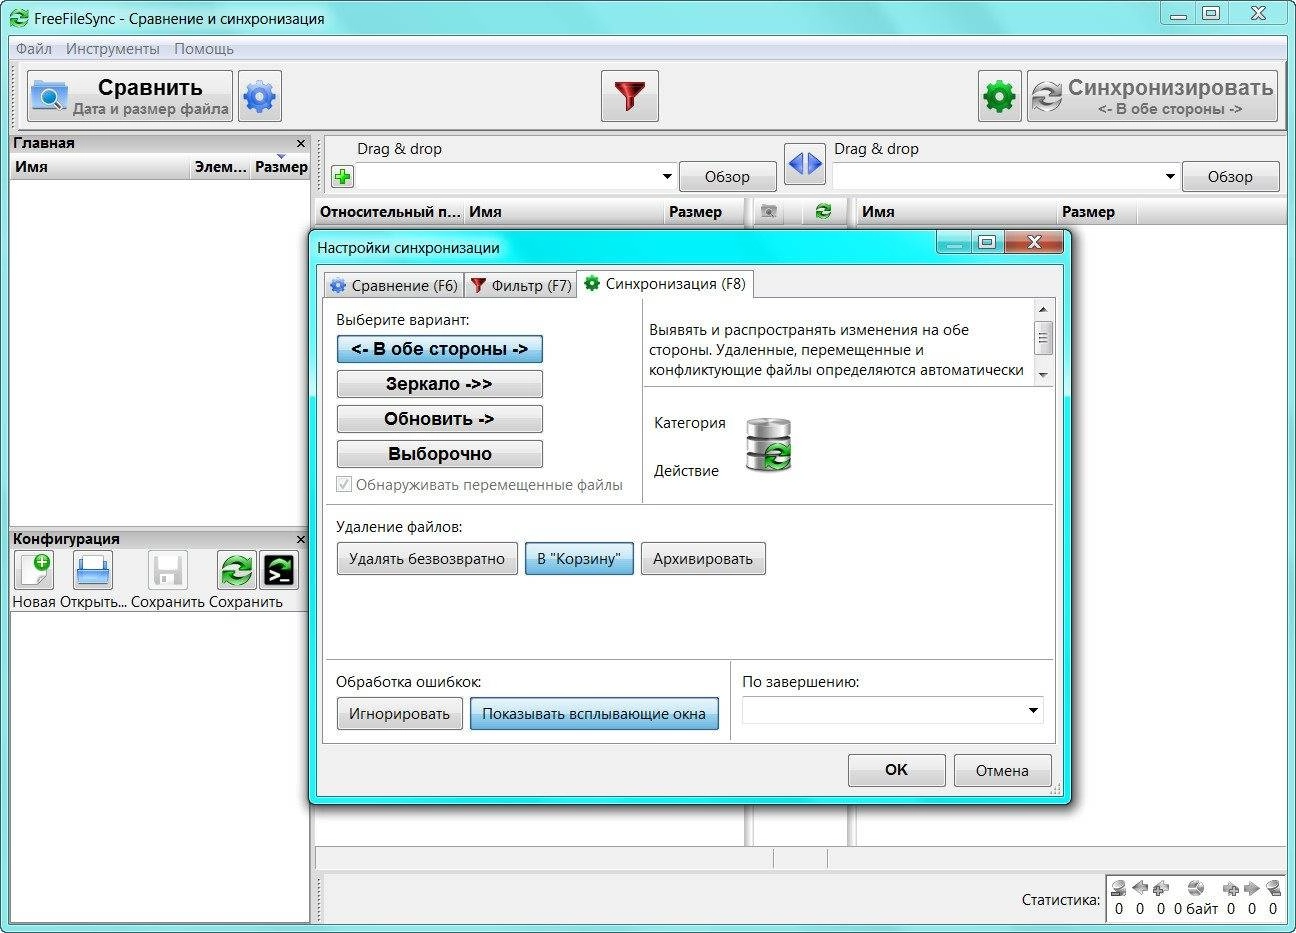Viewport: 1296px width, 933px height.
Task: Confirm settings with the OK button
Action: [x=896, y=770]
